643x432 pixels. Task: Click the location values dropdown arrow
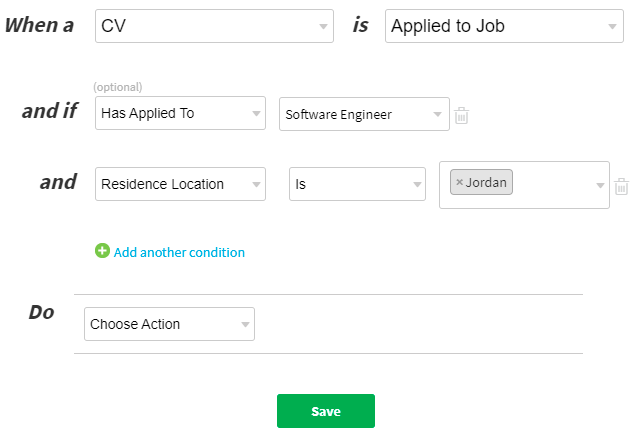coord(600,185)
